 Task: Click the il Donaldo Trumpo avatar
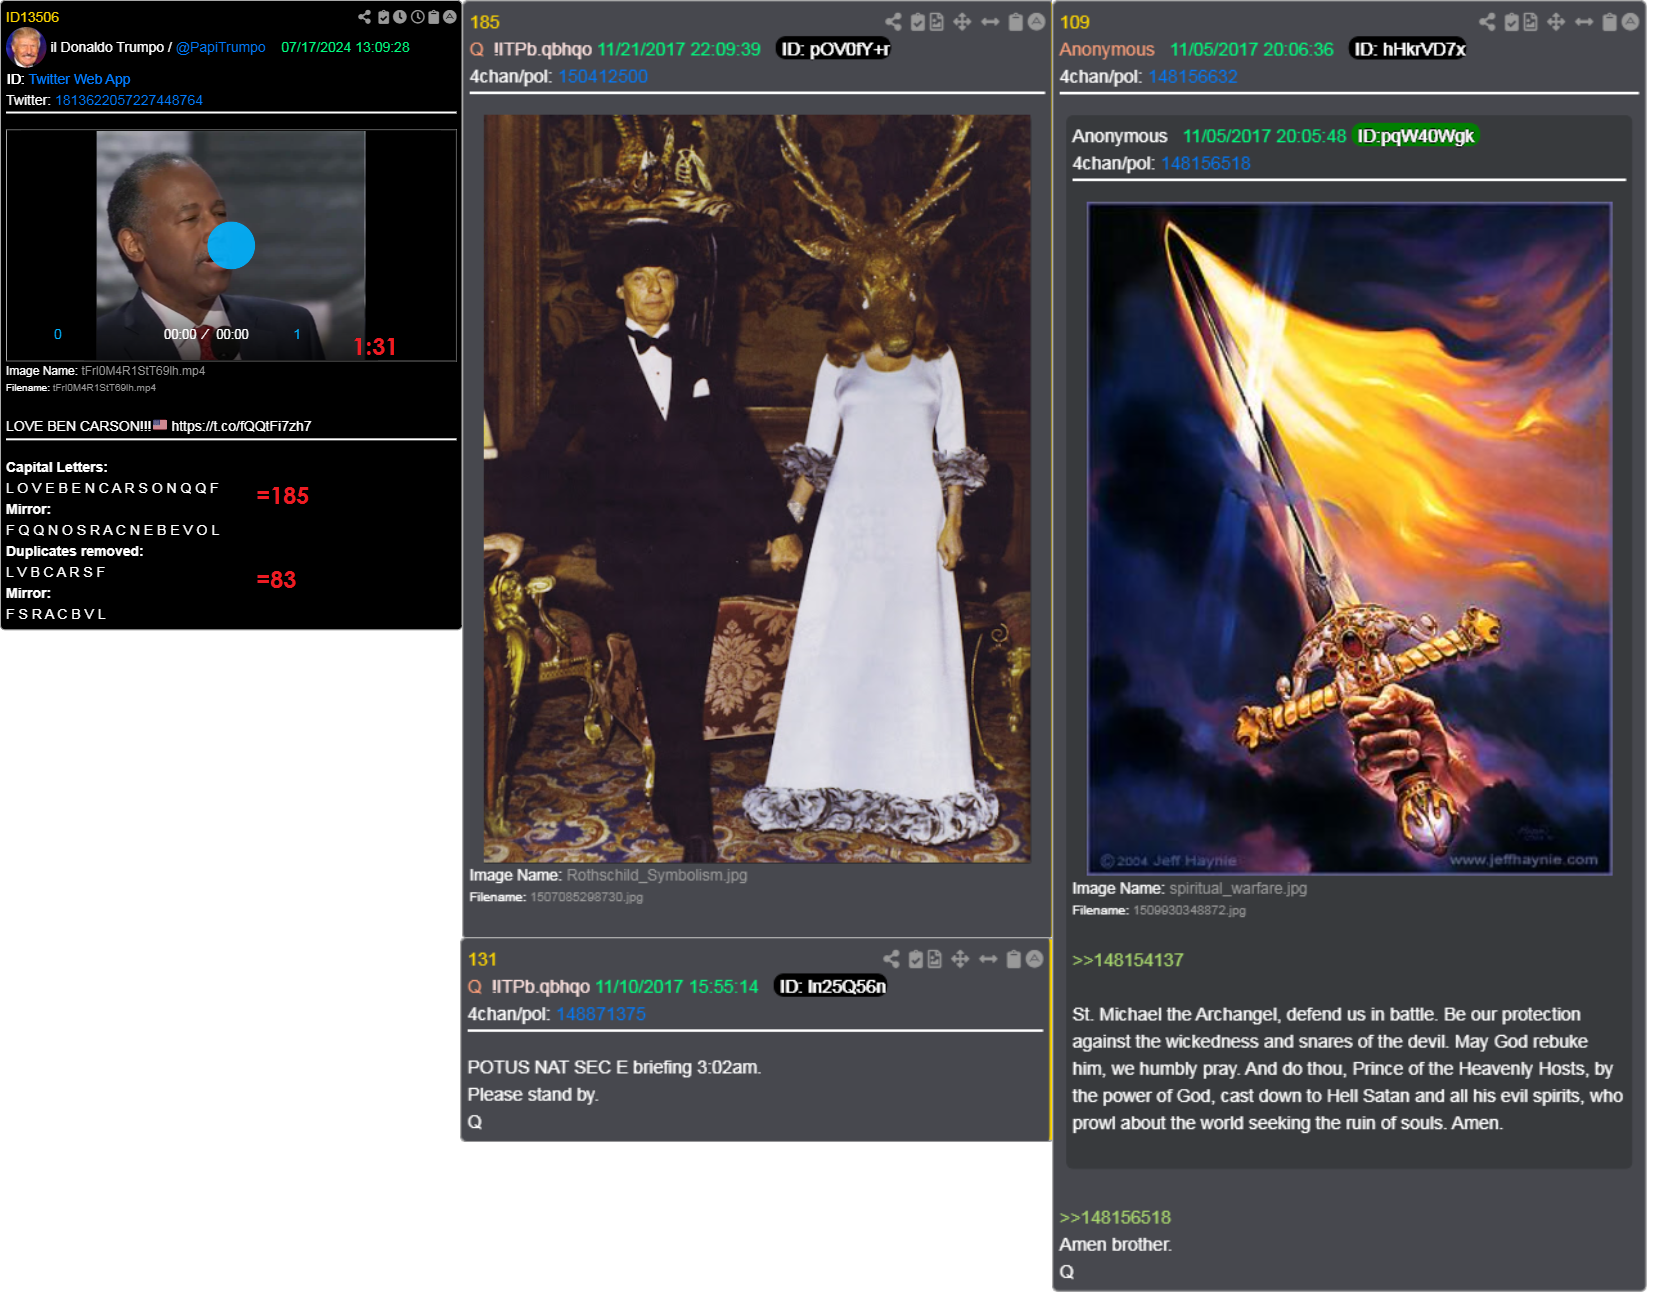tap(26, 47)
